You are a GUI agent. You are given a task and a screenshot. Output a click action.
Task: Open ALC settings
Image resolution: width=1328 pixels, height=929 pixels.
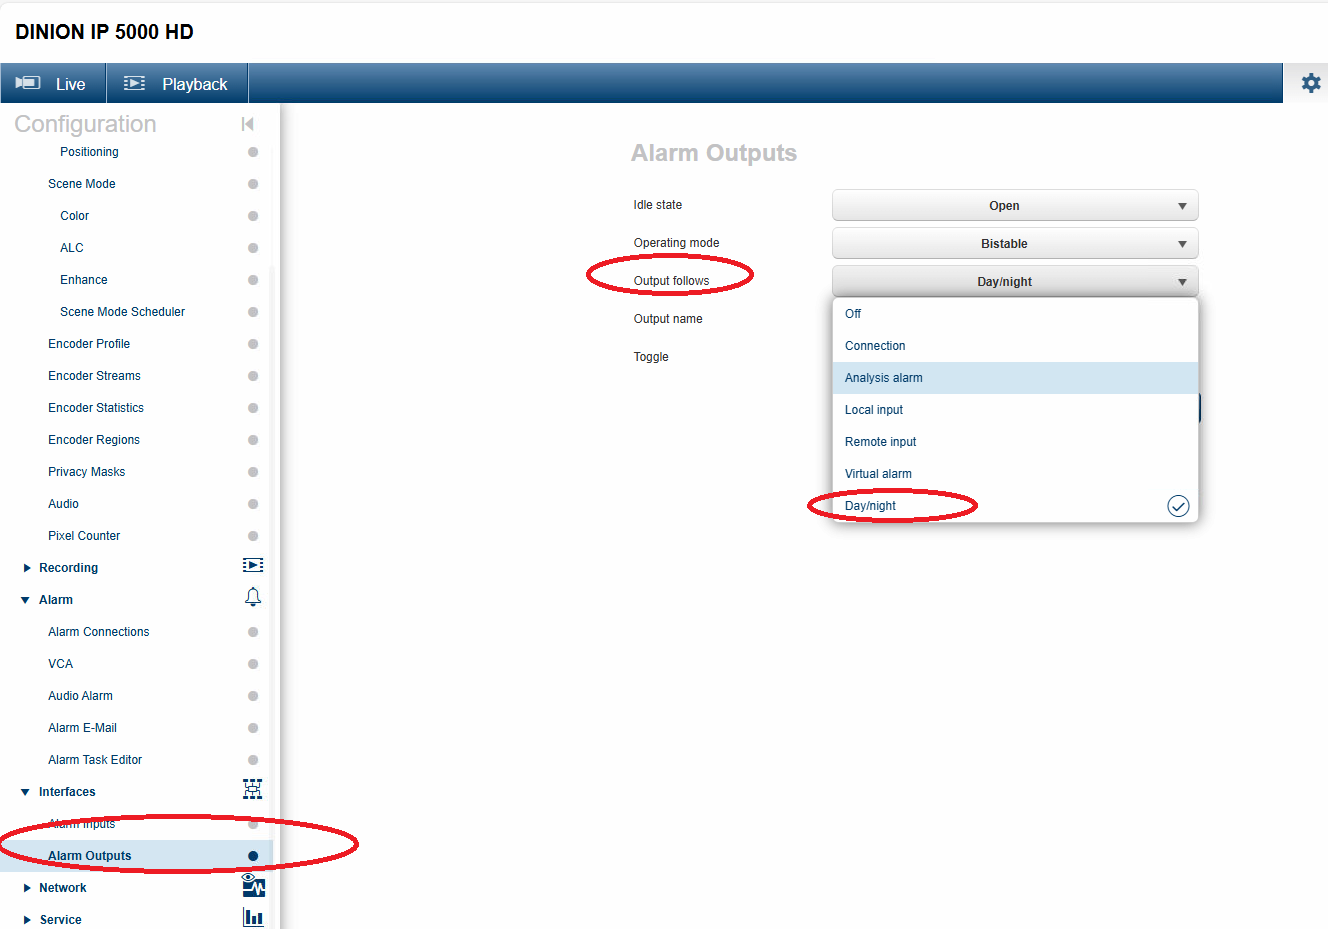pyautogui.click(x=72, y=248)
